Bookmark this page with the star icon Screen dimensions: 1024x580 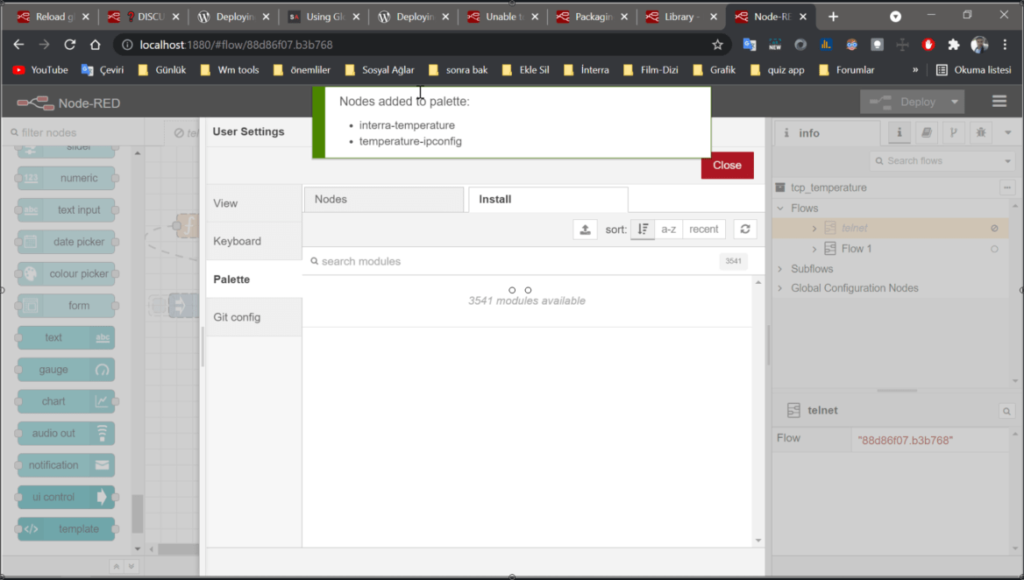click(718, 44)
